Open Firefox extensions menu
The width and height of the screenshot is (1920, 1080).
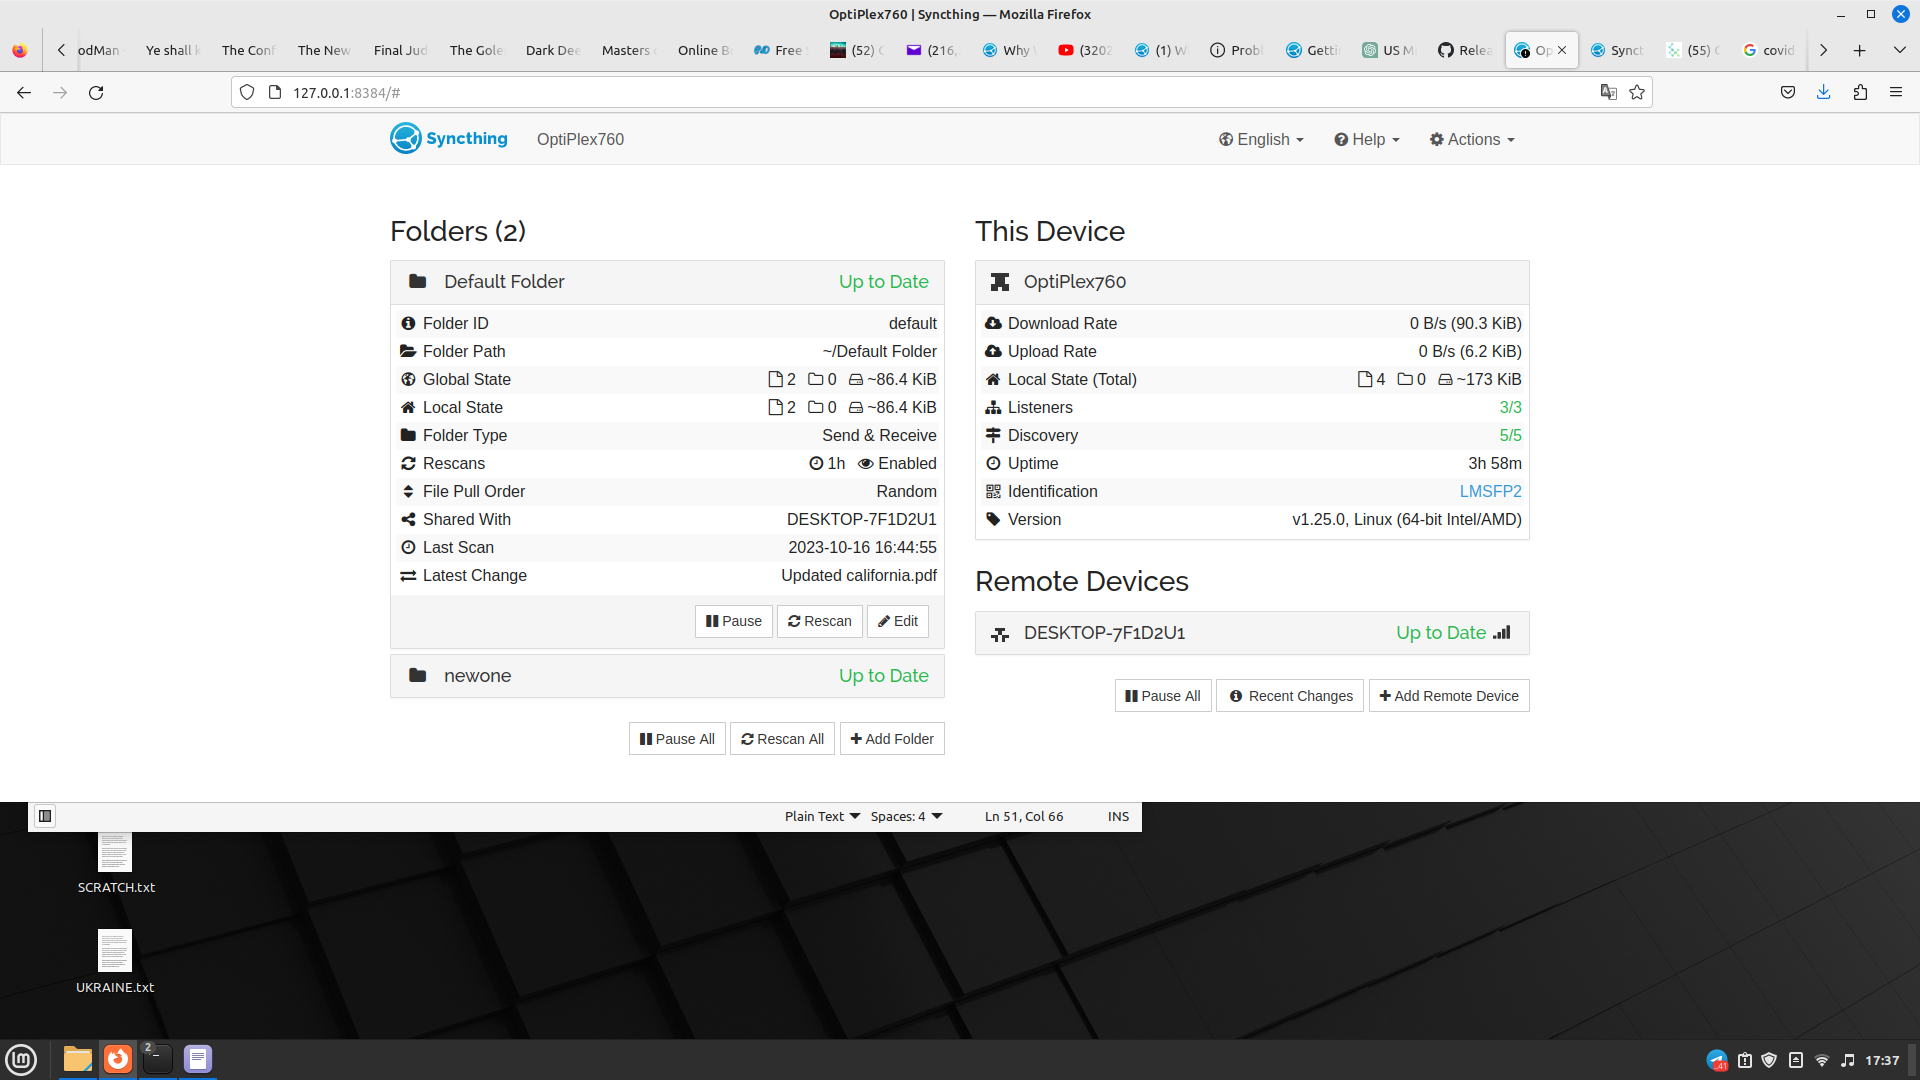coord(1860,92)
